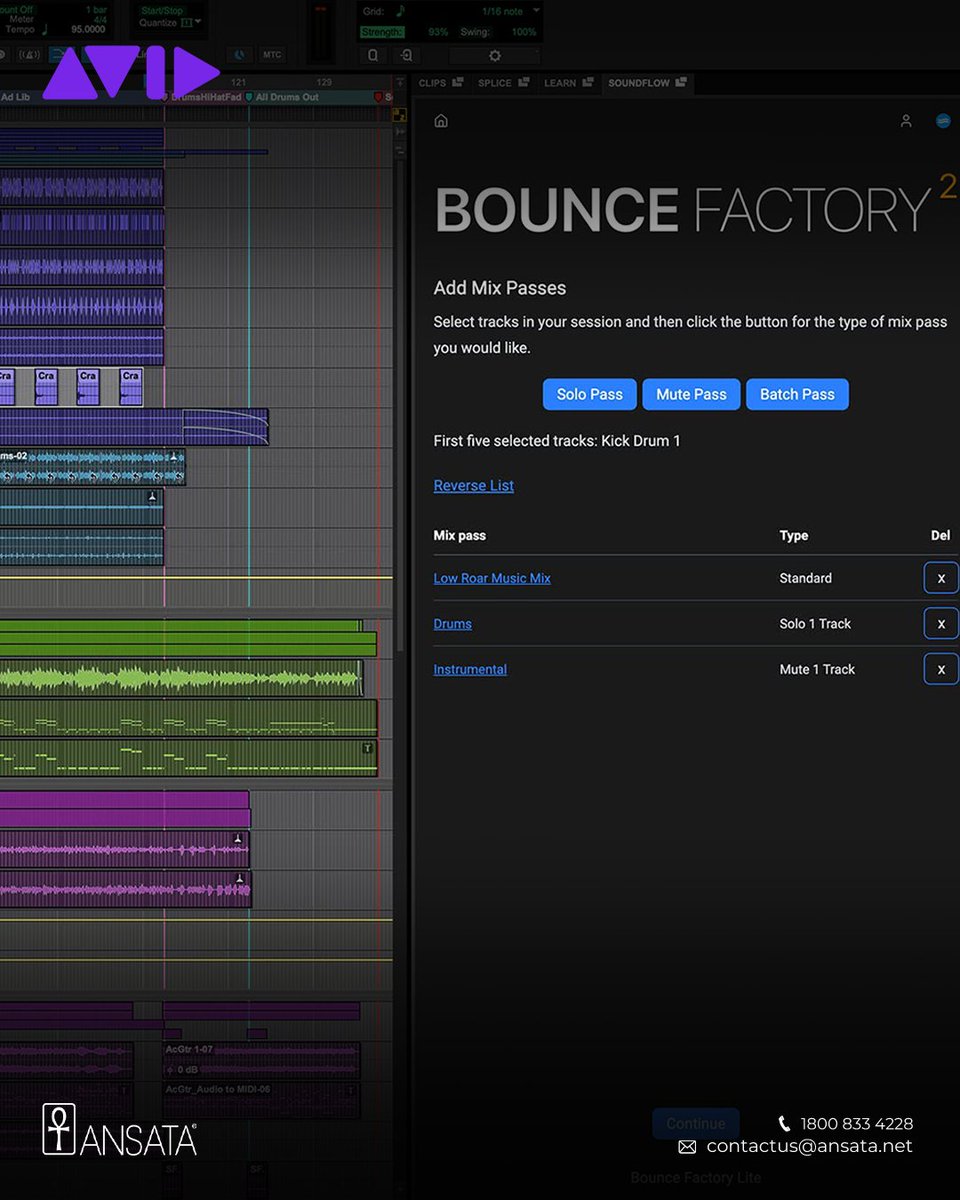Screen dimensions: 960x1200
Task: Switch to the LEARN tab
Action: point(560,83)
